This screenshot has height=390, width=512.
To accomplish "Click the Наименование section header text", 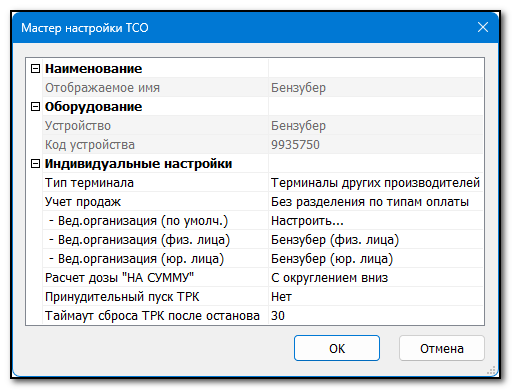I will pyautogui.click(x=94, y=69).
